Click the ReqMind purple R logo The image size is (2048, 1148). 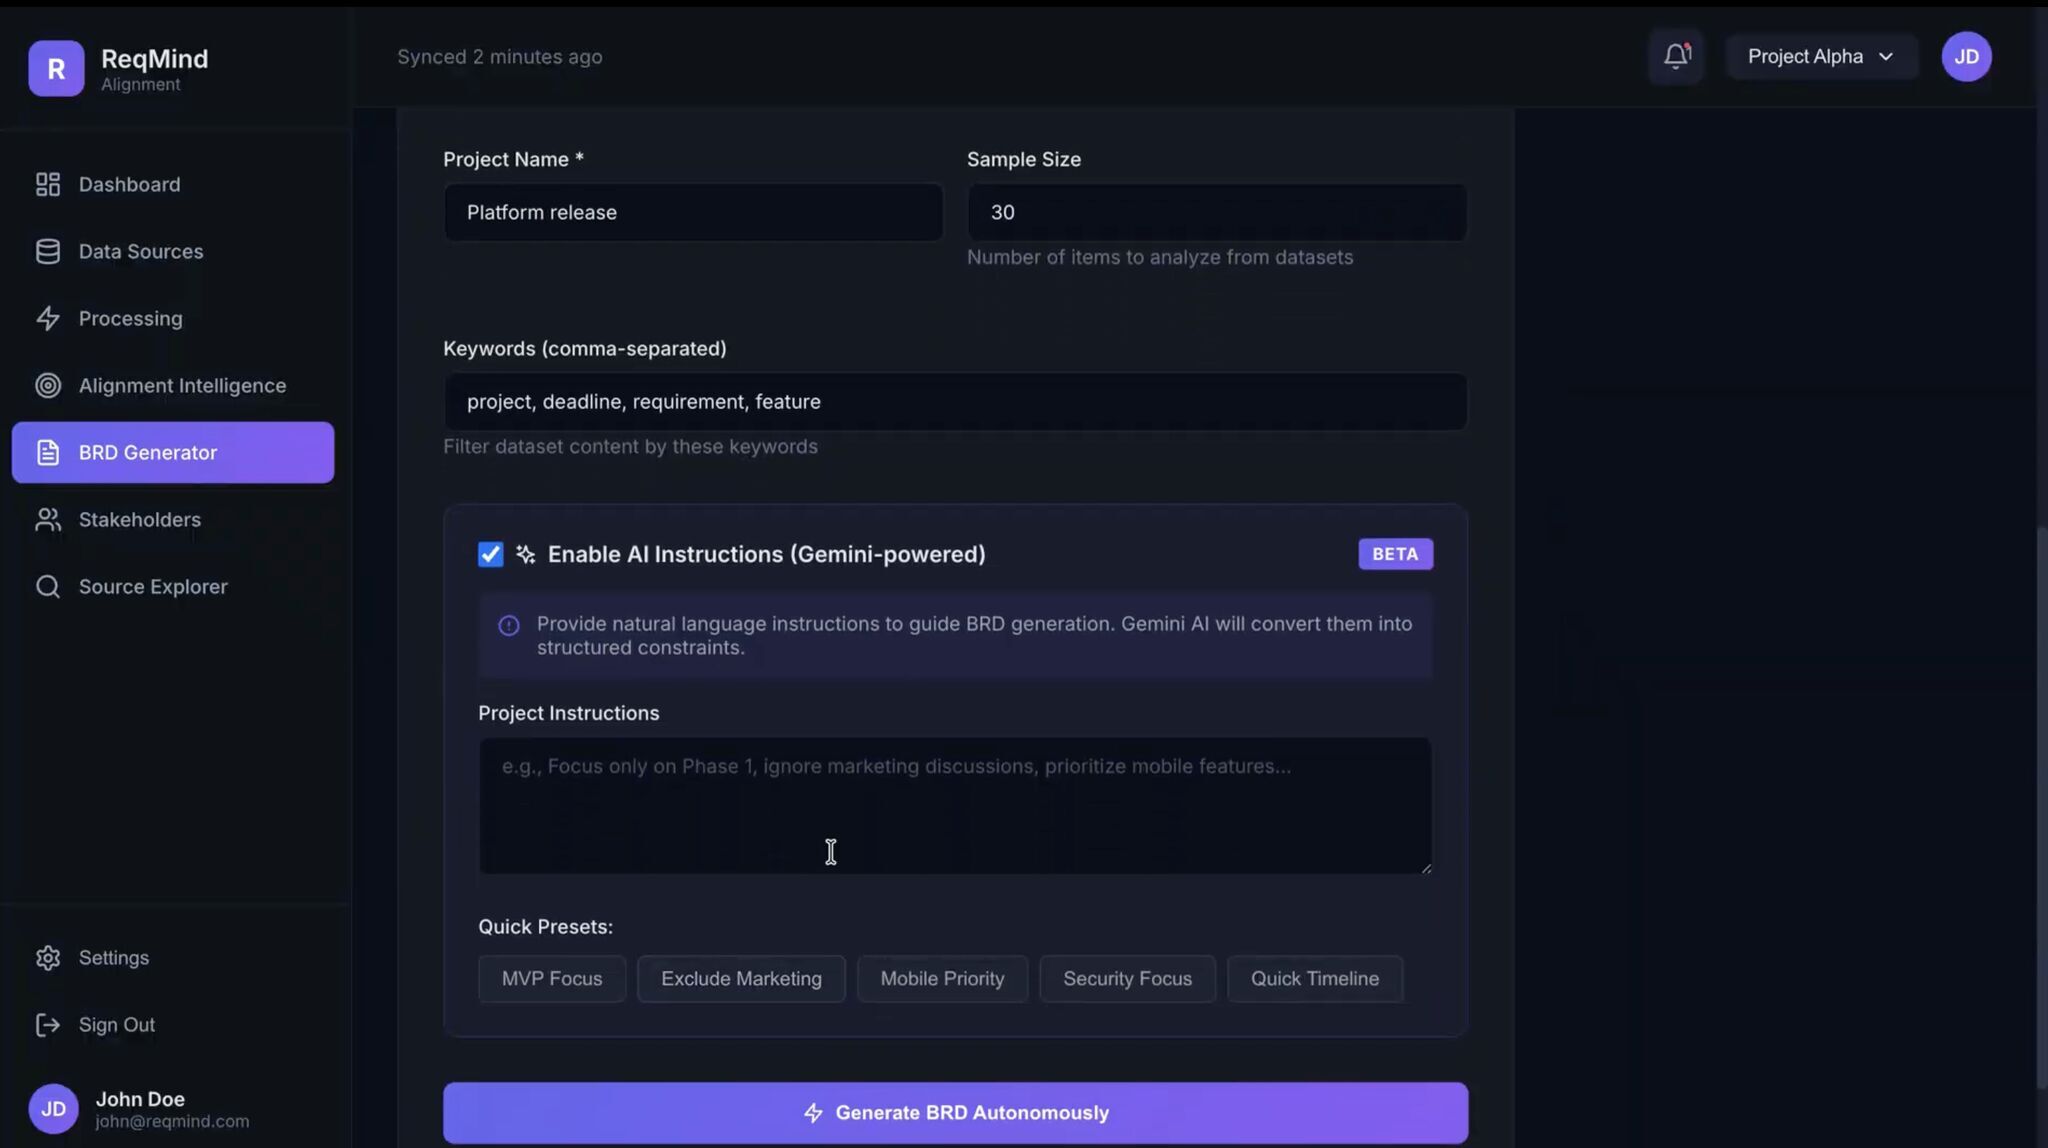(56, 68)
